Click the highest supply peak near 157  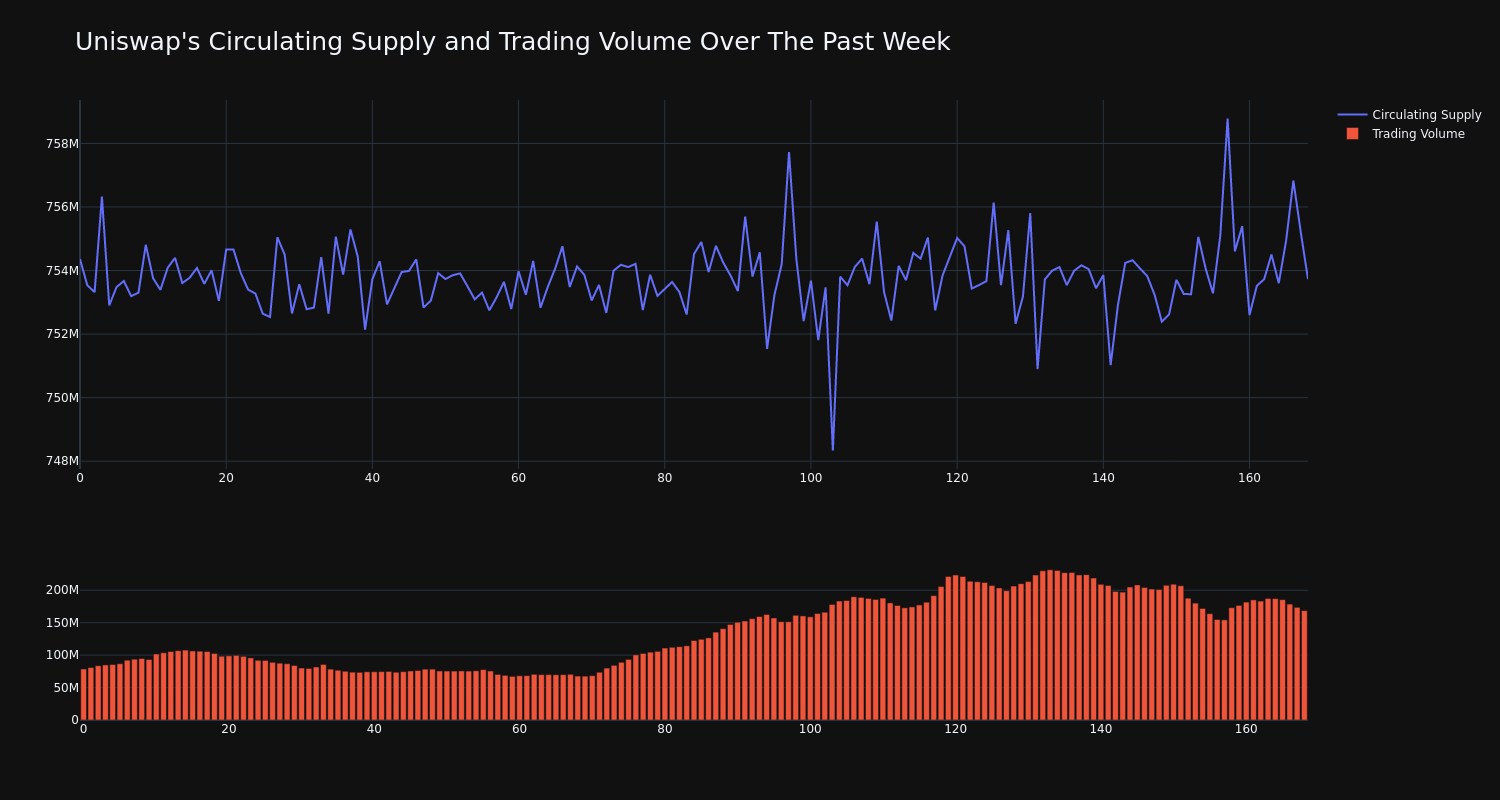coord(1227,120)
